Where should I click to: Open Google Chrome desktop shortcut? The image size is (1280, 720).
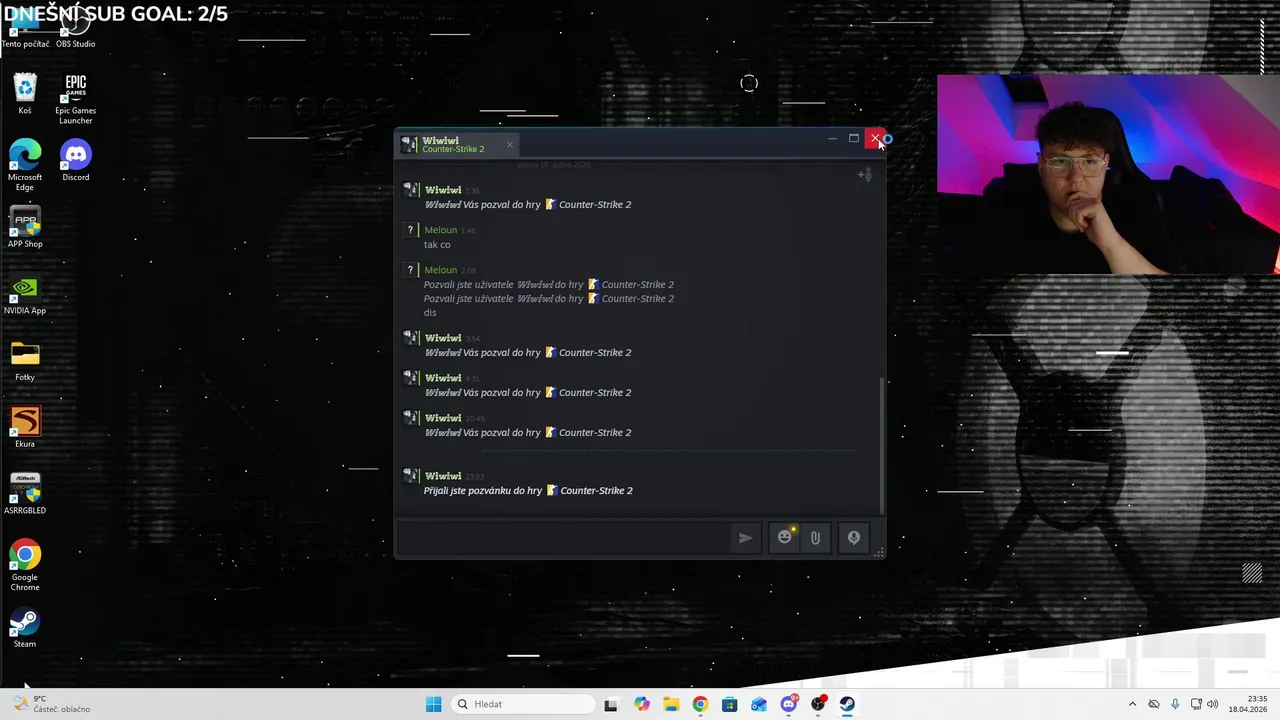[25, 566]
